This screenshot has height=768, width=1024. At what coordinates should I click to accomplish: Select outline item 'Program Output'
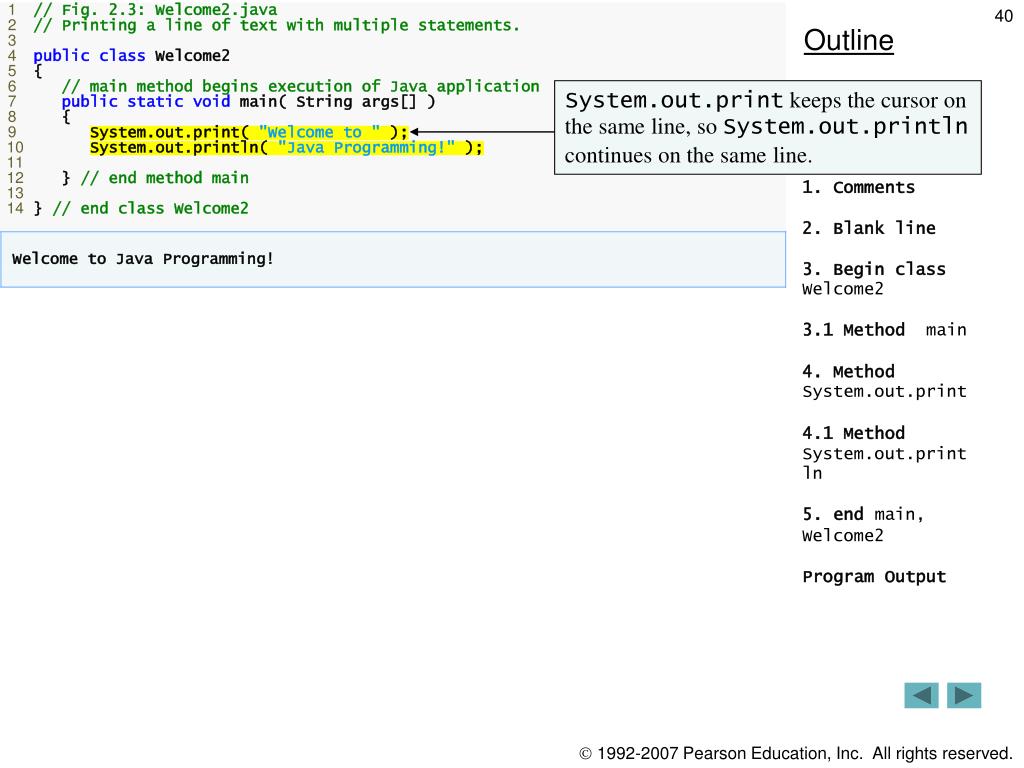pyautogui.click(x=874, y=577)
